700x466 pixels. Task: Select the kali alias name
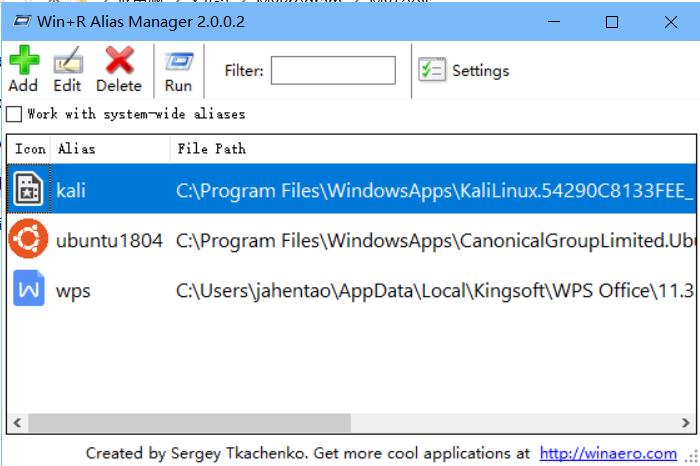tap(71, 191)
